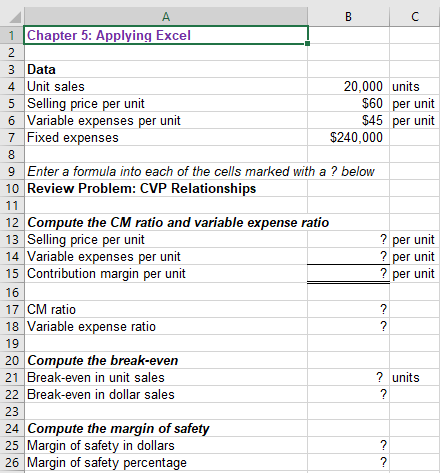Select the $45 variable expenses value
Image resolution: width=440 pixels, height=473 pixels.
pos(348,120)
